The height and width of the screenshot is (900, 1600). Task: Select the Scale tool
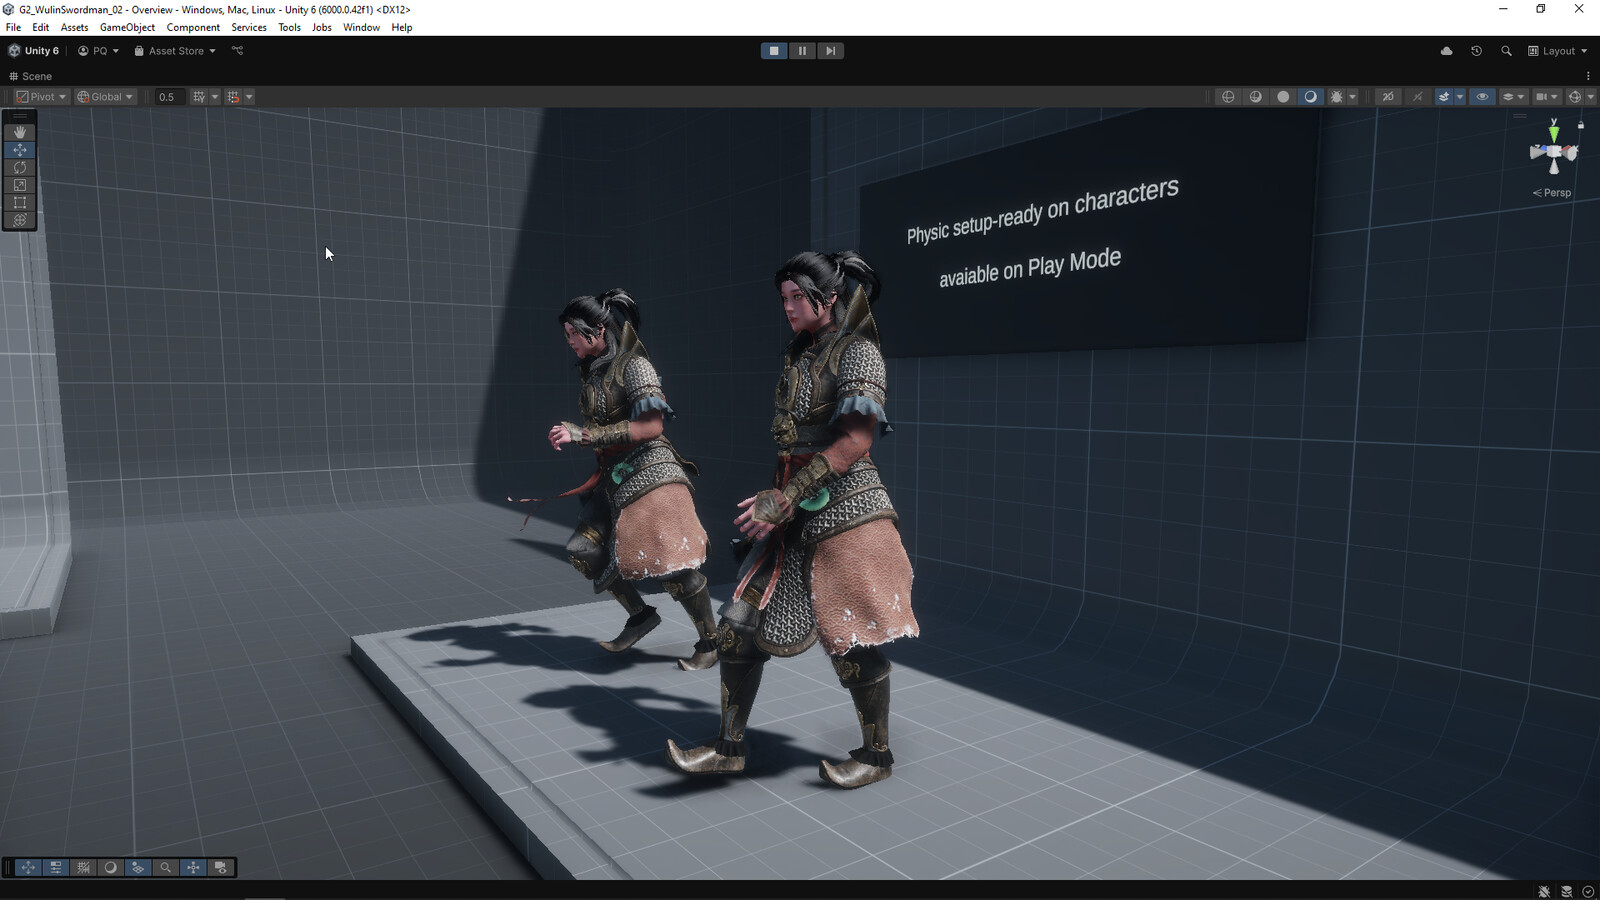point(20,185)
